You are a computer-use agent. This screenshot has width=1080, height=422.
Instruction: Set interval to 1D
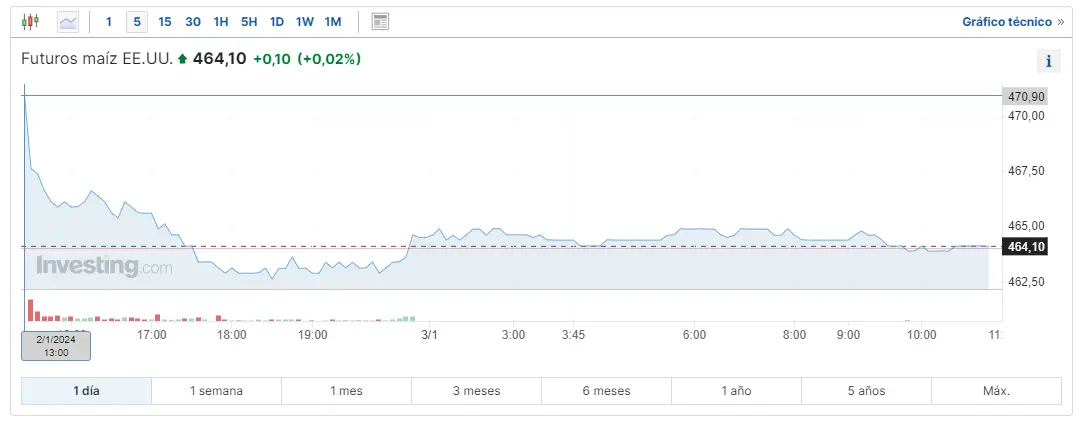[x=277, y=21]
